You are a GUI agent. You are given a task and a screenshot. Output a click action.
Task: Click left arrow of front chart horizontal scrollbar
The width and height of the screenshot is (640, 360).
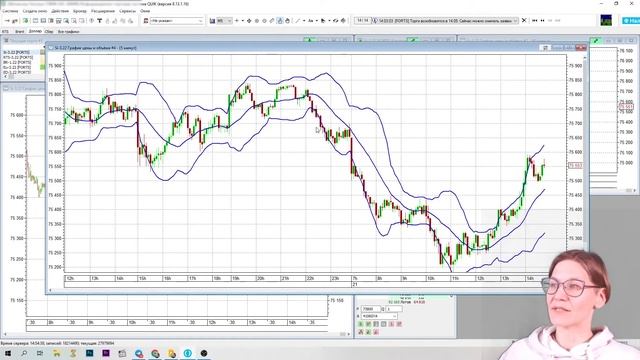click(51, 290)
